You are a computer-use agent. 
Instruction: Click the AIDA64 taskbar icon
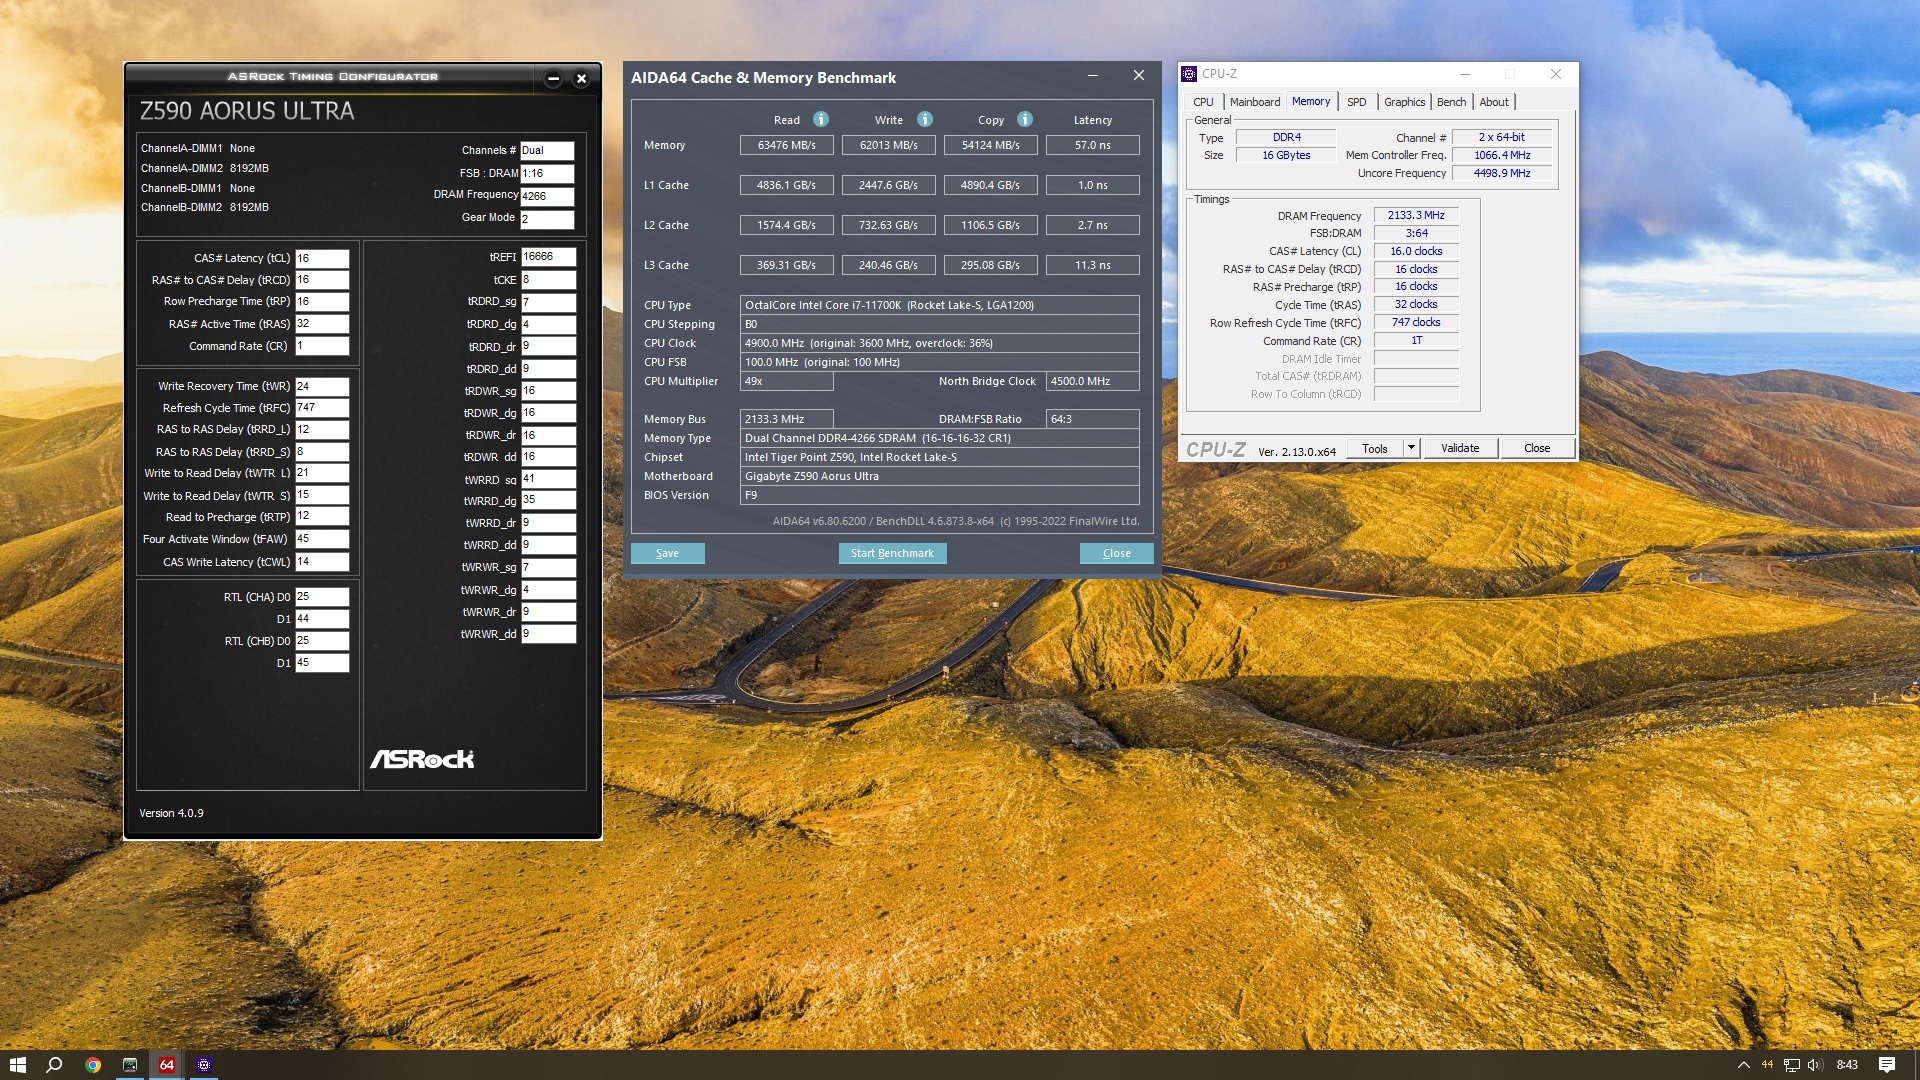pyautogui.click(x=167, y=1065)
